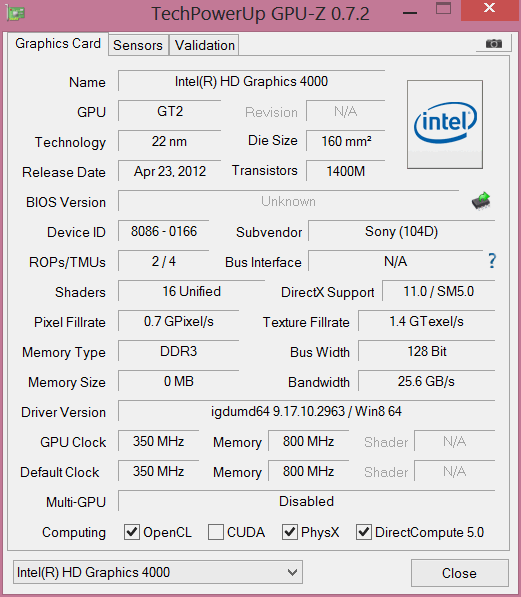Switch to the Sensors tab
The height and width of the screenshot is (597, 521).
138,45
